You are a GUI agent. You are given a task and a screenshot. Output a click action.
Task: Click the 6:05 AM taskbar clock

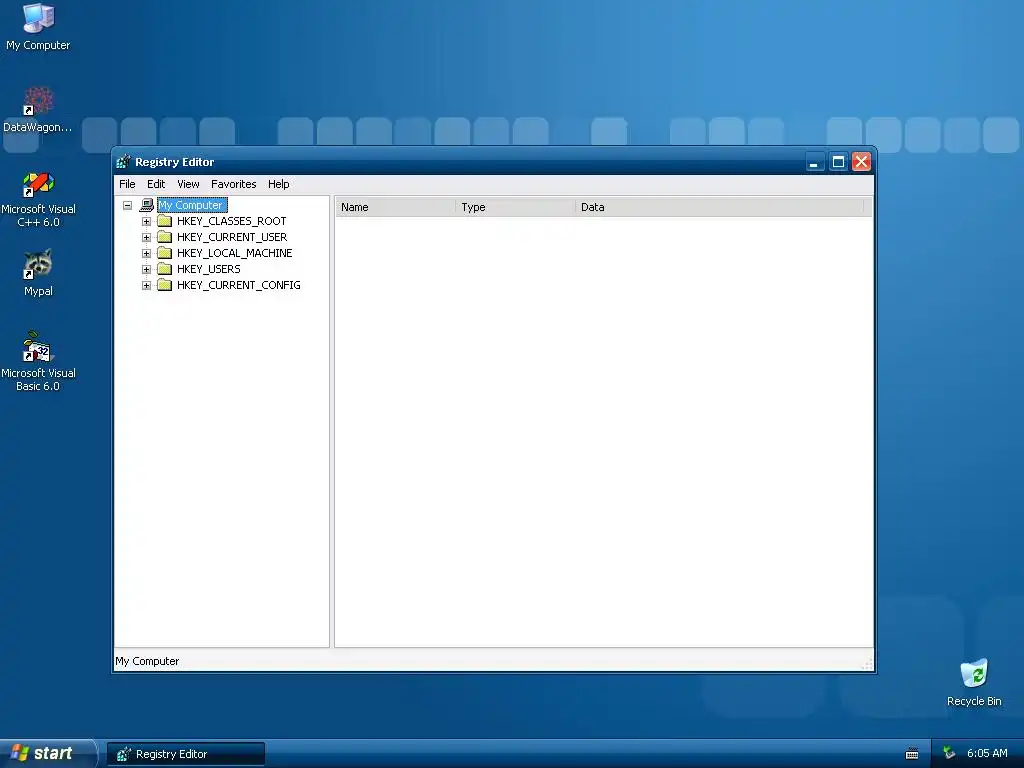(x=987, y=754)
